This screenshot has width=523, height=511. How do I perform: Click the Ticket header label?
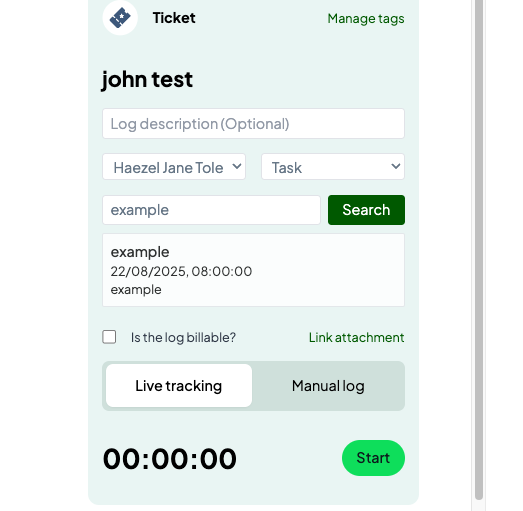[174, 18]
